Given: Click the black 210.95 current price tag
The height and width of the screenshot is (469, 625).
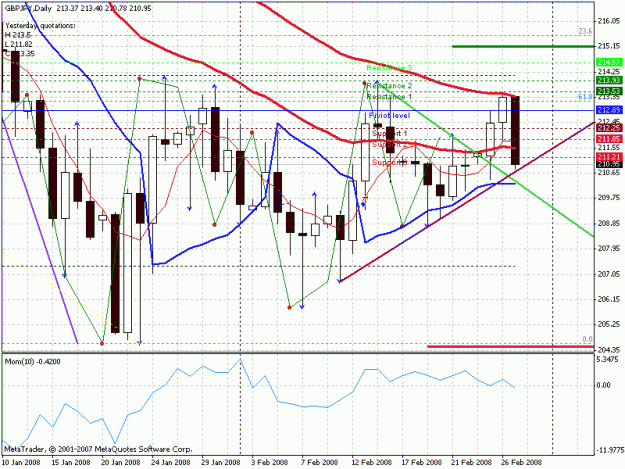Looking at the screenshot, I should 609,164.
